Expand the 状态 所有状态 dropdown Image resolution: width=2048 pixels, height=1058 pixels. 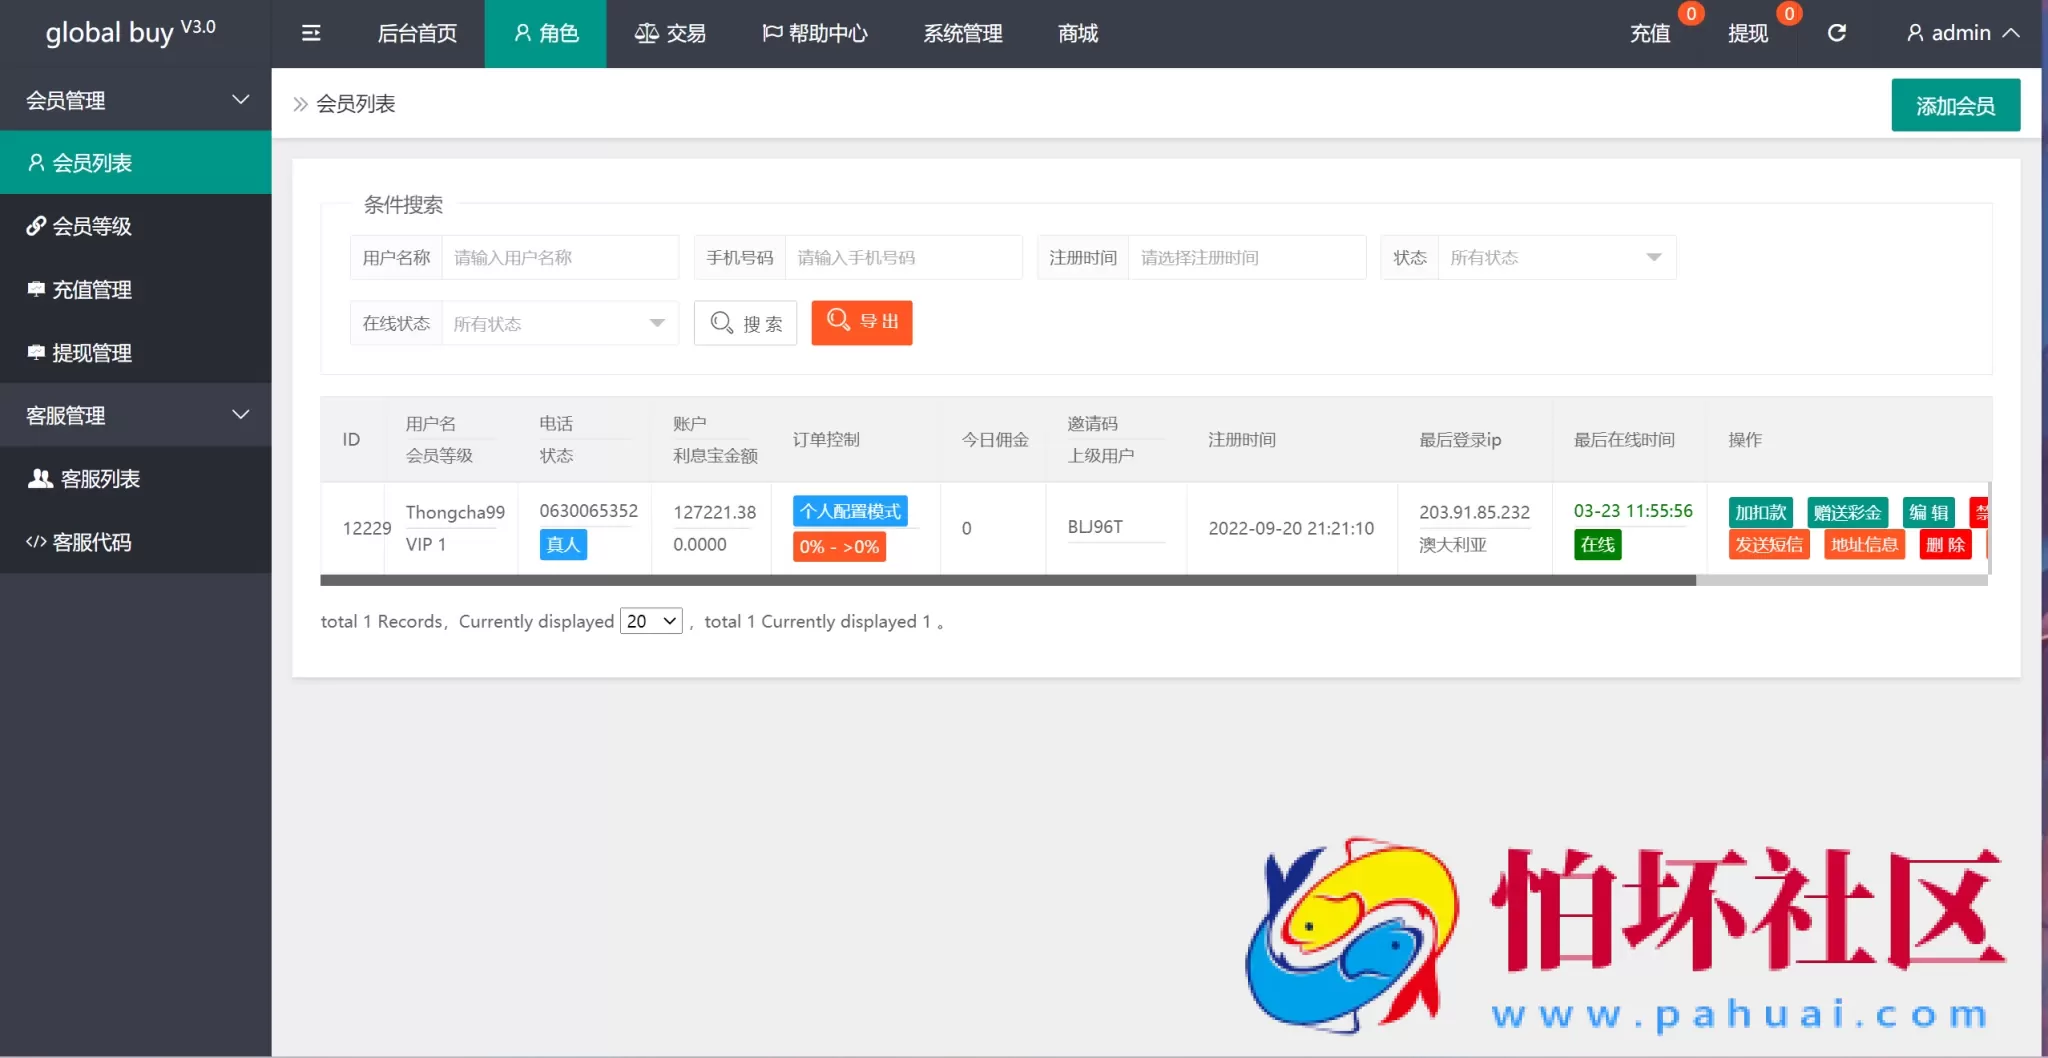tap(1555, 257)
